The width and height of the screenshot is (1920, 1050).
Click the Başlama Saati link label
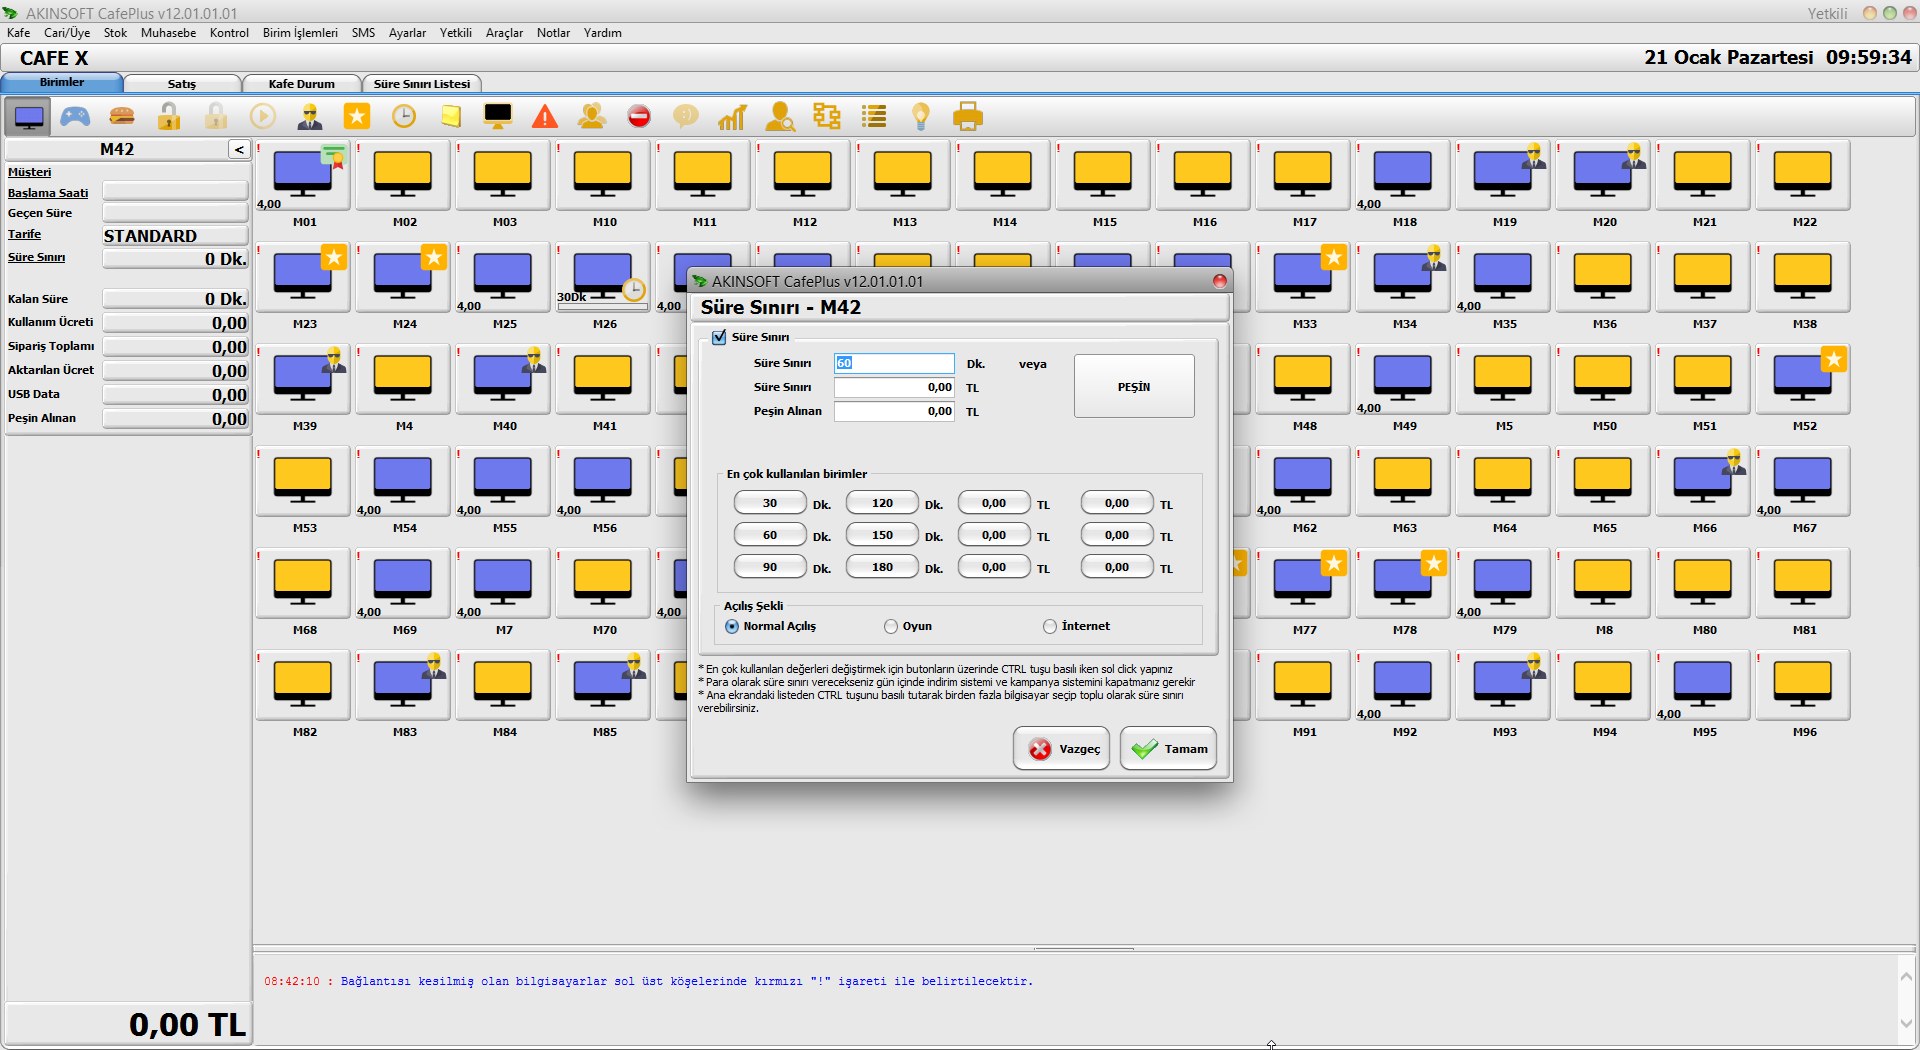click(48, 193)
